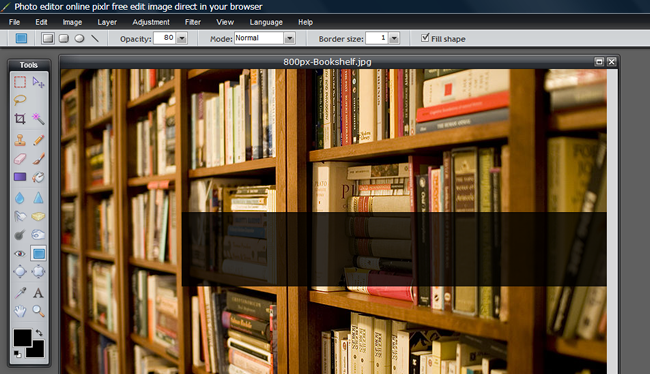Select the Eraser tool

tap(20, 158)
